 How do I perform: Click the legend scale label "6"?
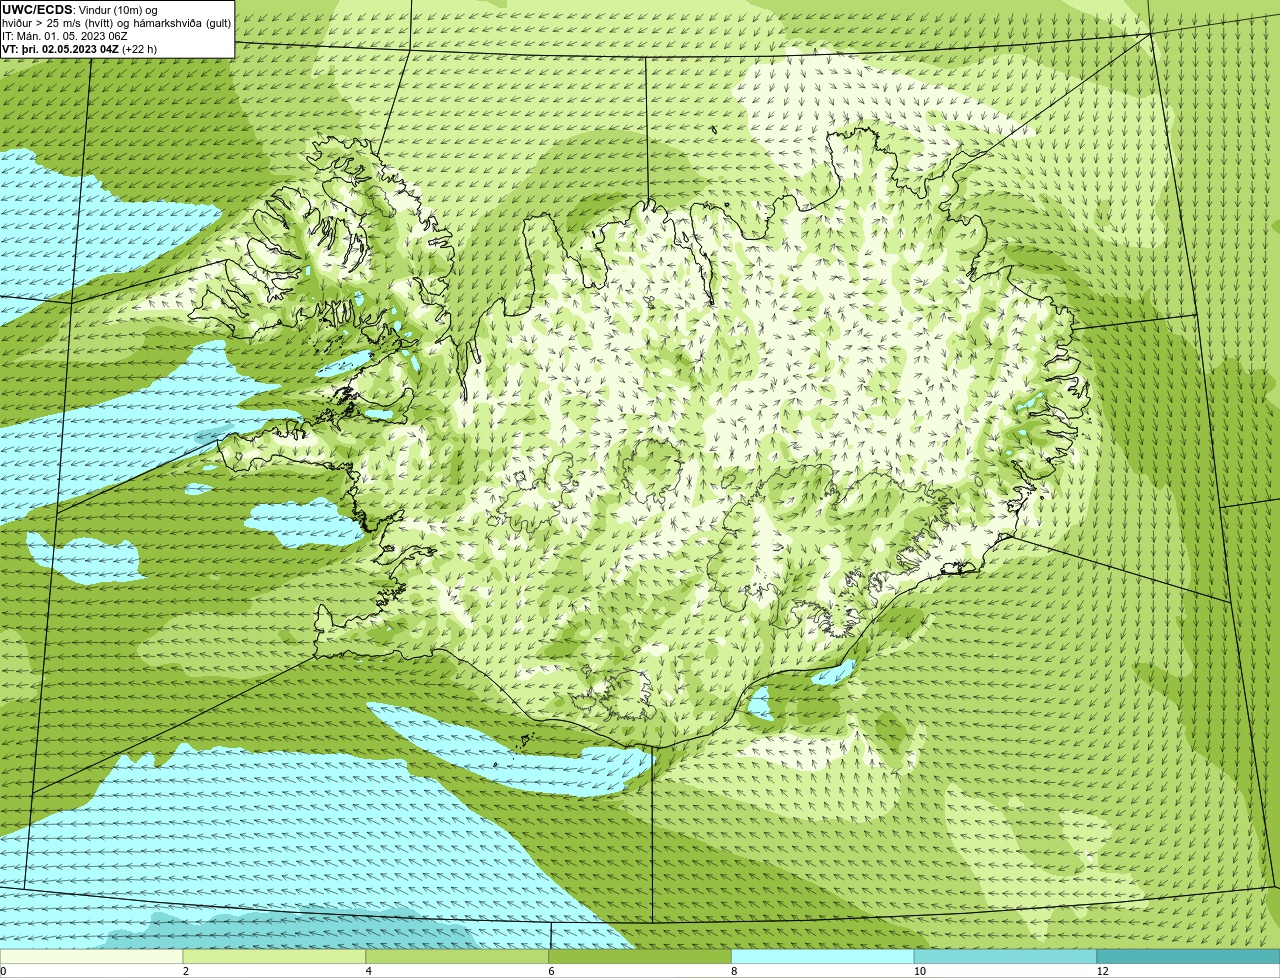pos(551,971)
